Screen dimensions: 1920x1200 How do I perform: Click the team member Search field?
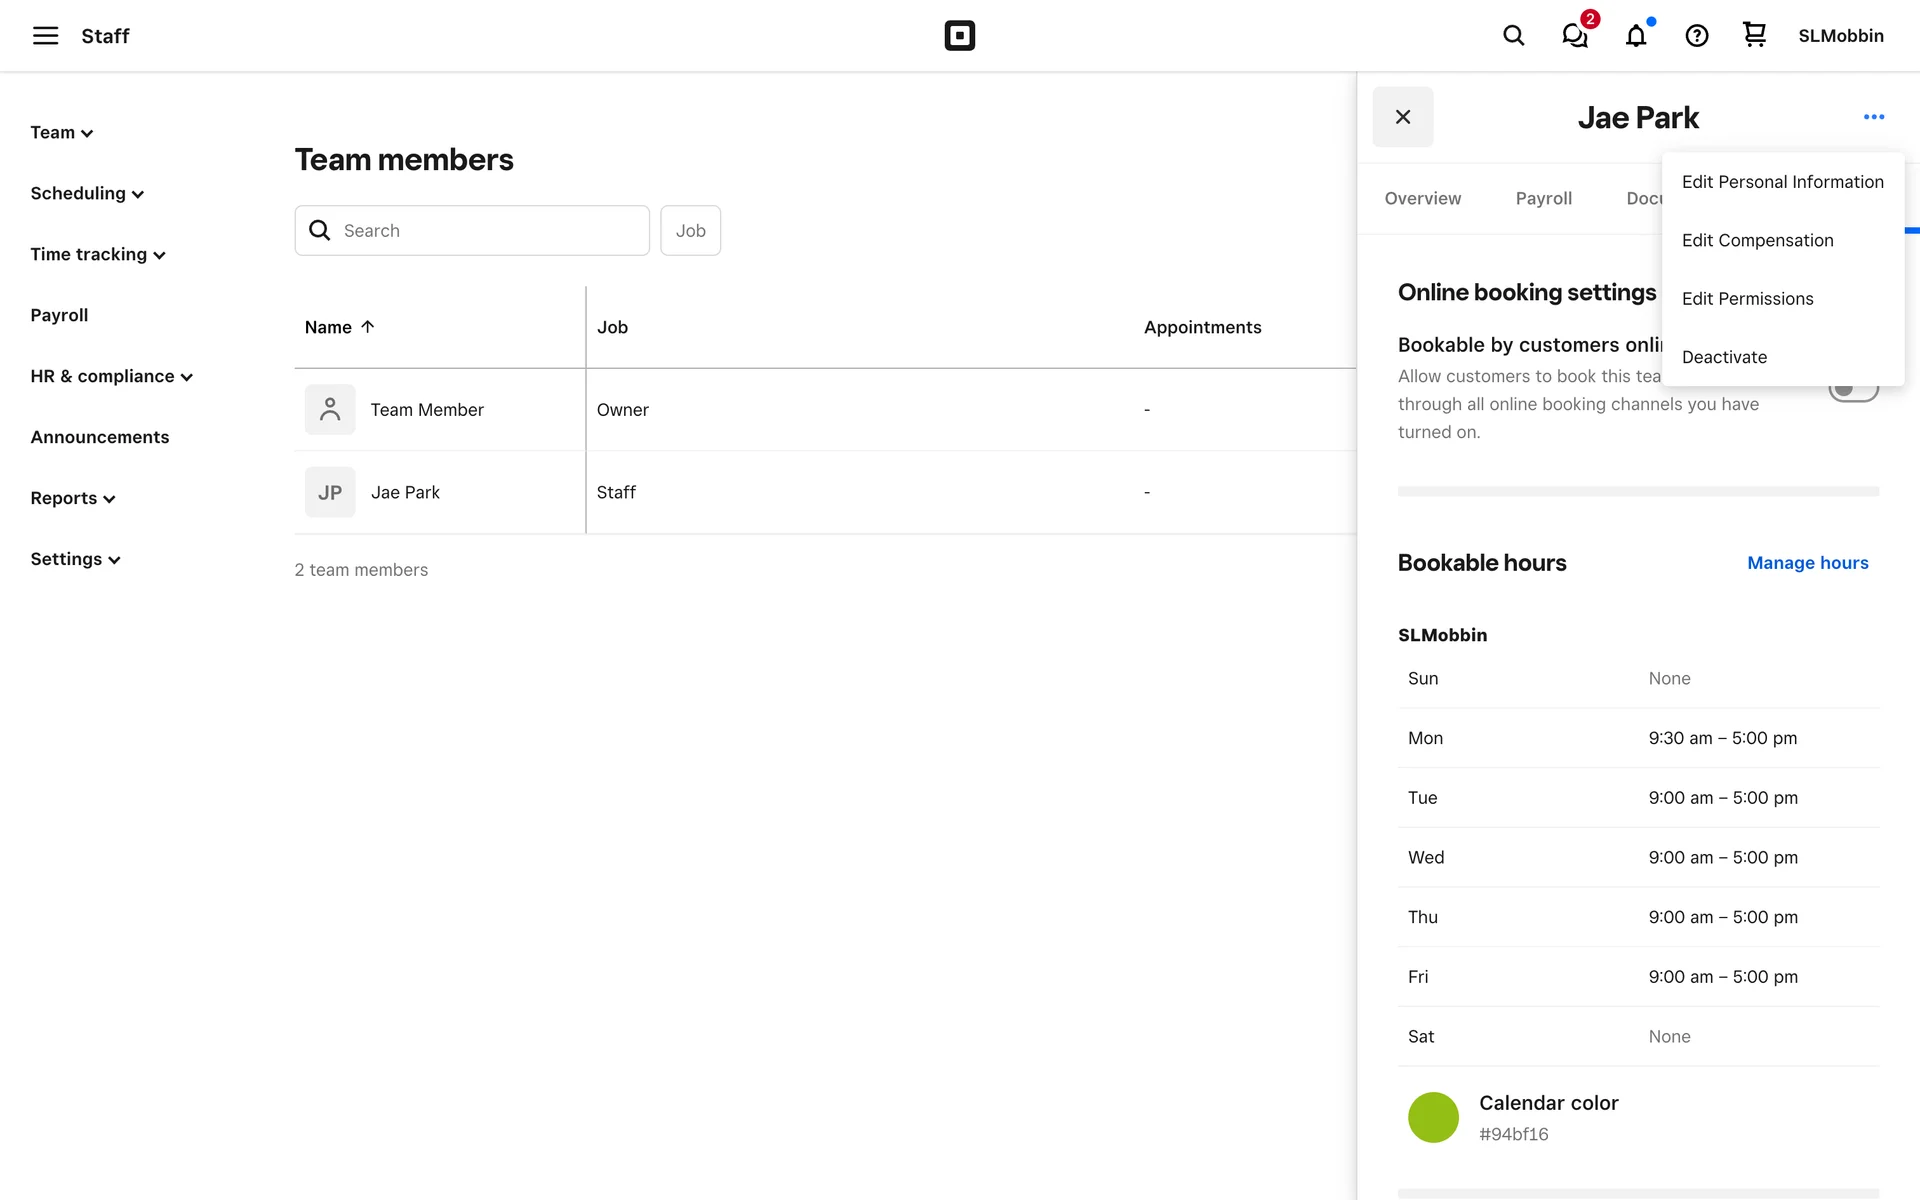[x=472, y=231]
